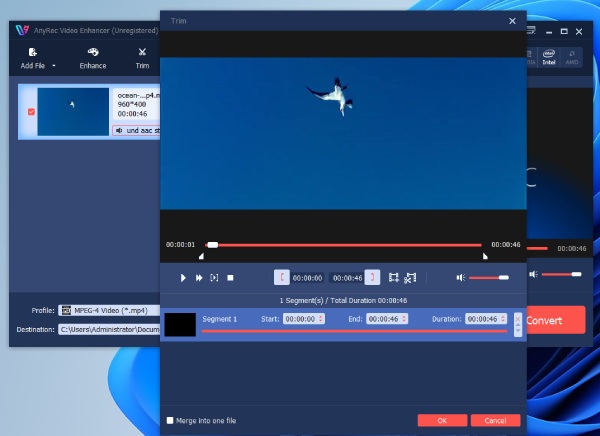Image resolution: width=600 pixels, height=436 pixels.
Task: Adjust the Segment 1 Duration stepper
Action: click(503, 318)
